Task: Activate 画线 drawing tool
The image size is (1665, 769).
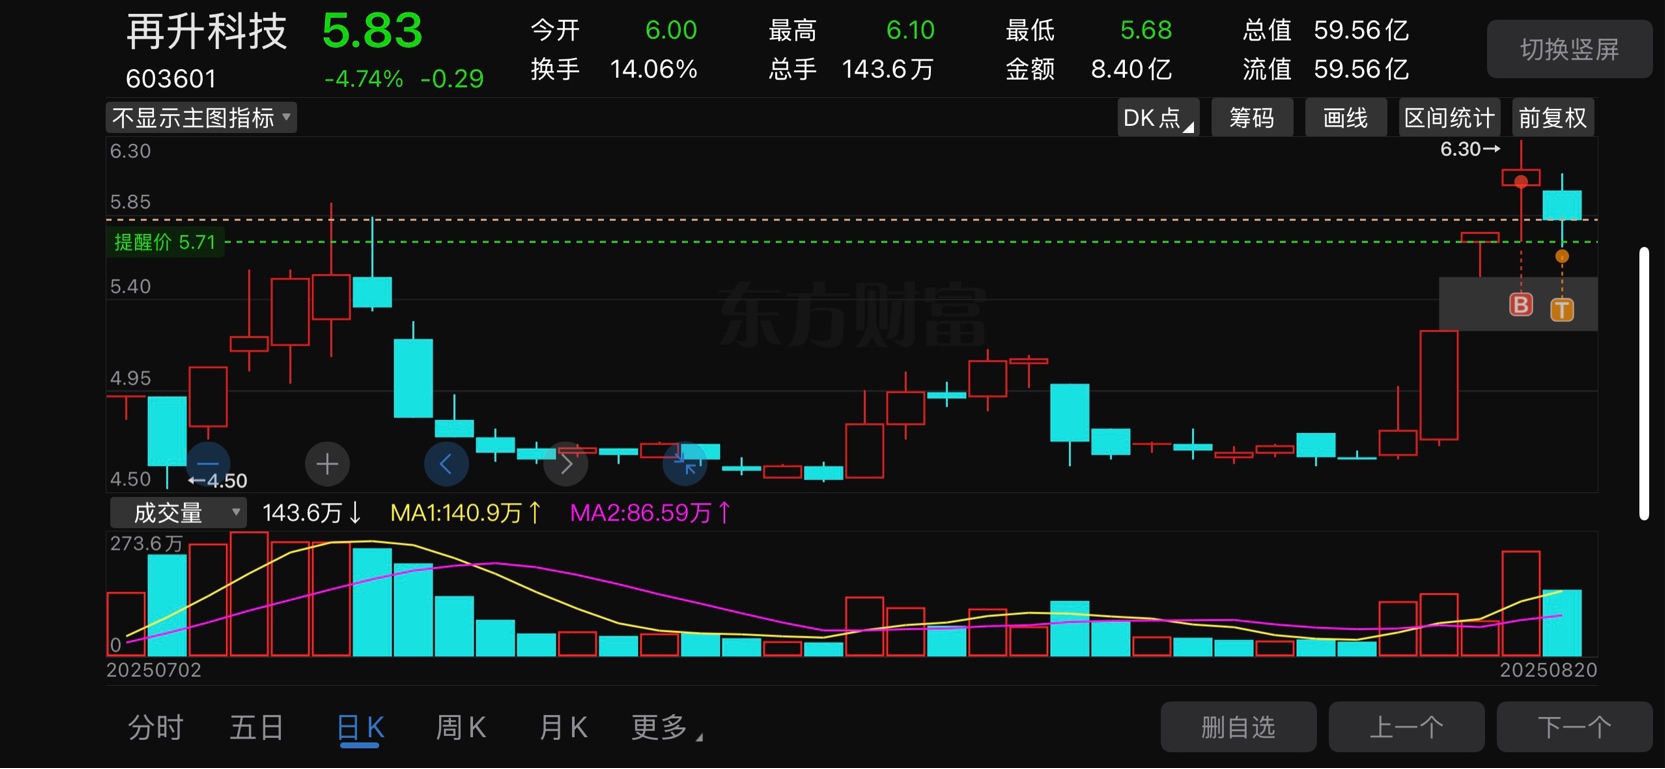Action: 1345,118
